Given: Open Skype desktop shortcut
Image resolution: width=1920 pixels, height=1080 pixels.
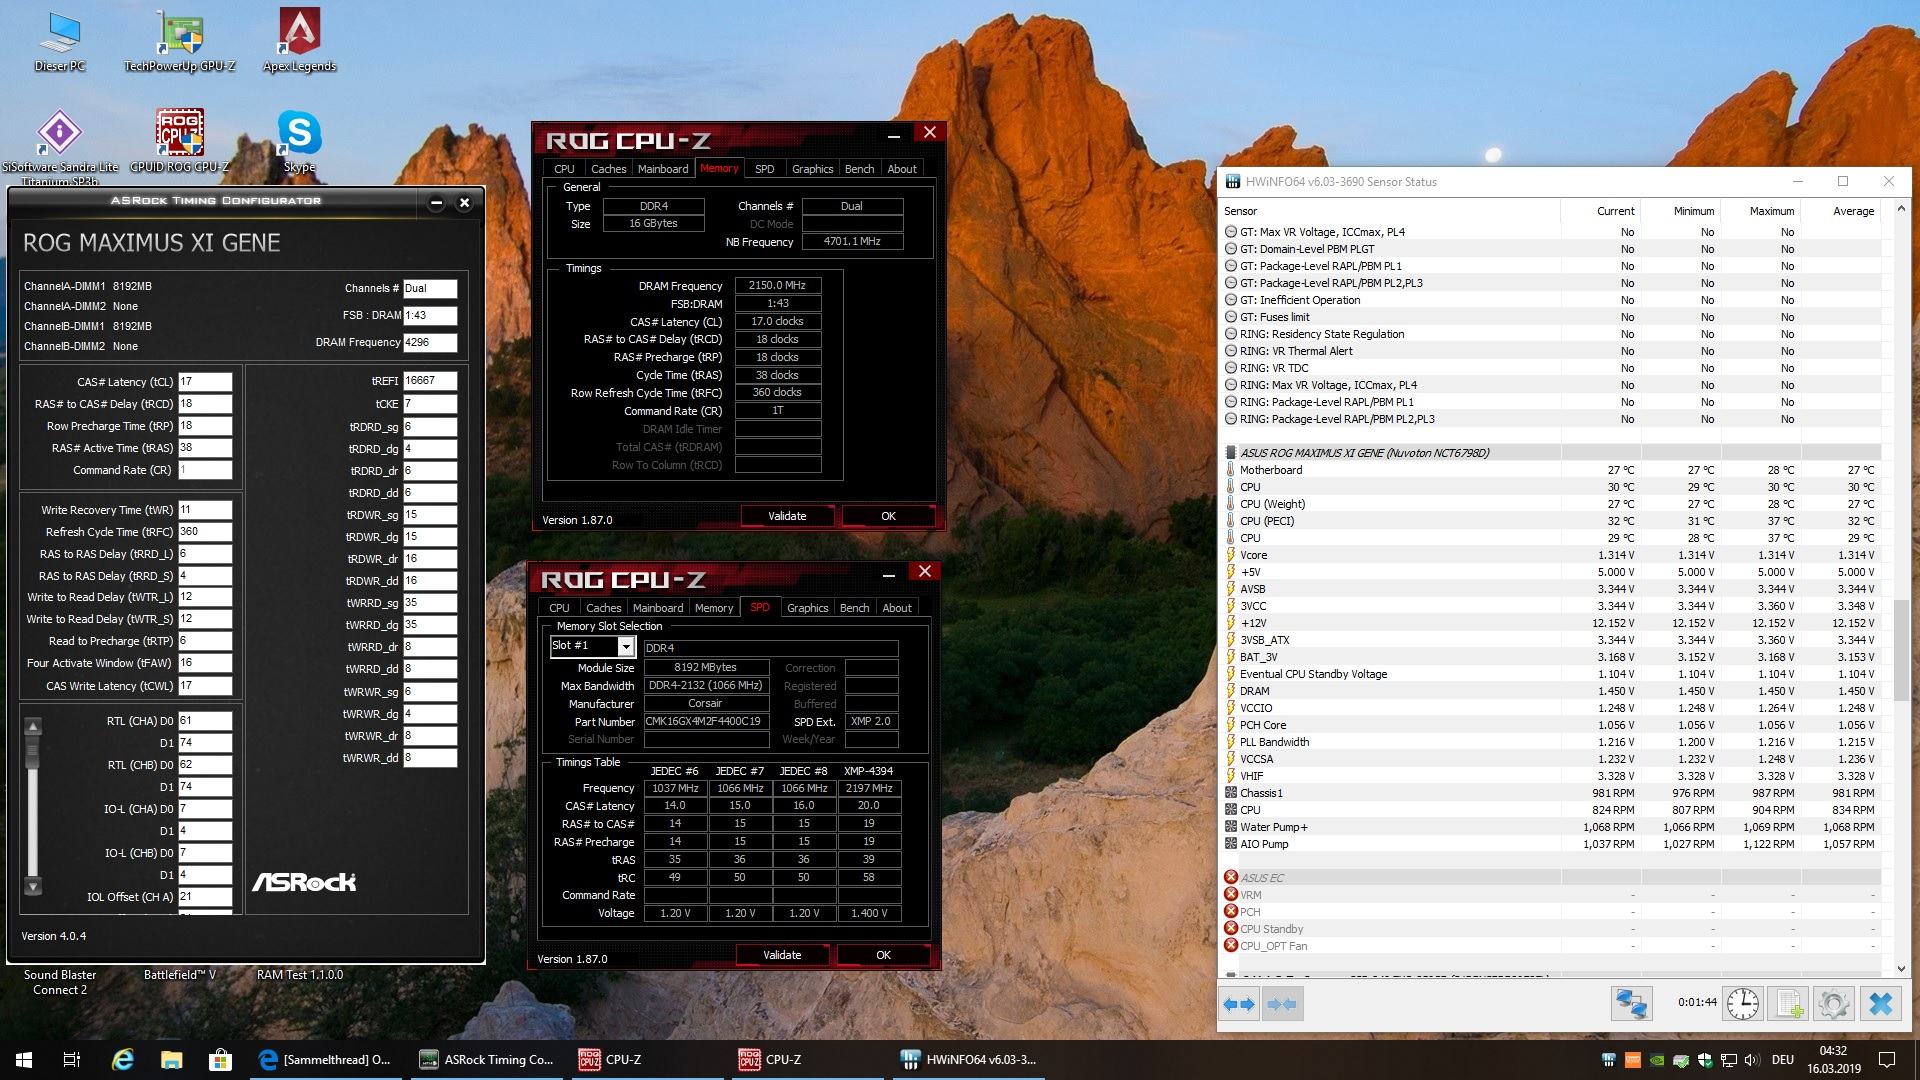Looking at the screenshot, I should pyautogui.click(x=299, y=142).
